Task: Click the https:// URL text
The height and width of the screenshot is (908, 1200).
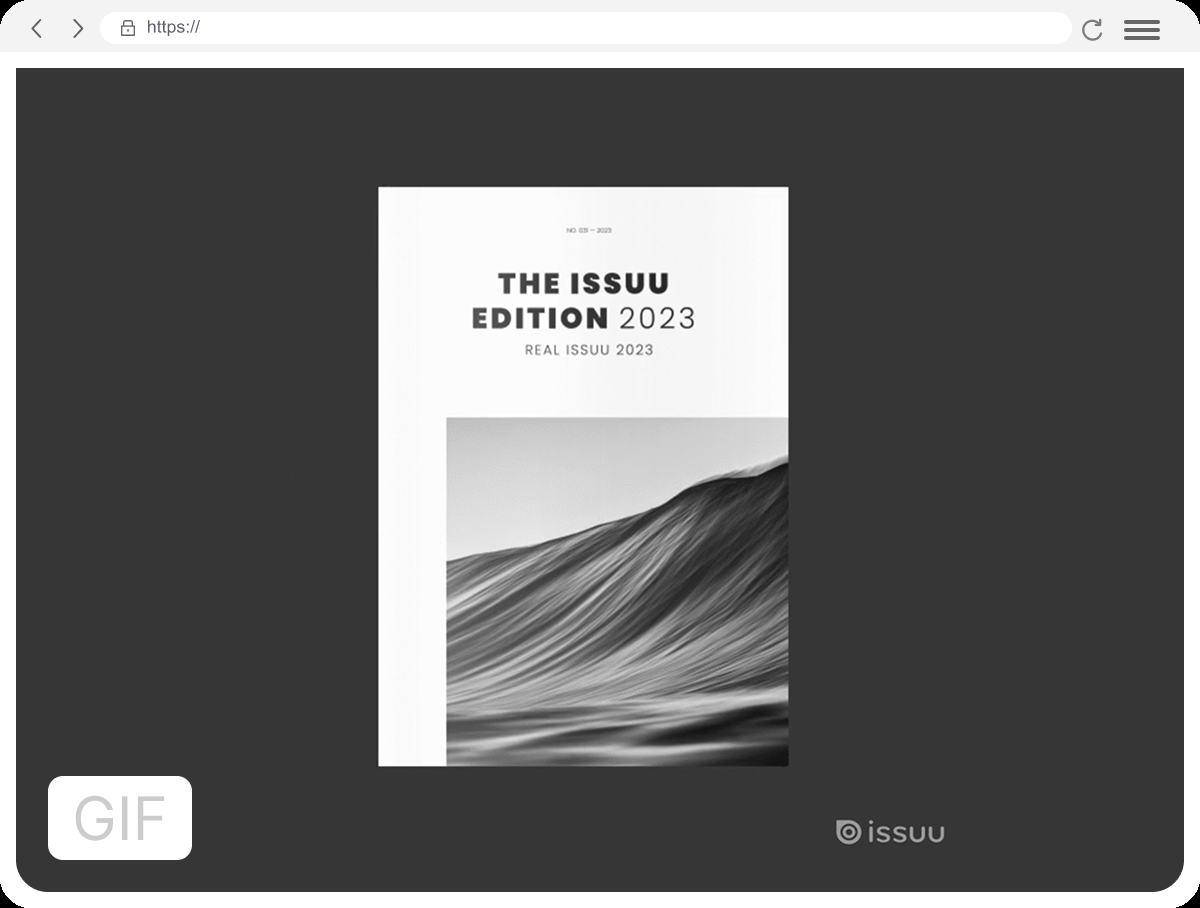Action: coord(173,28)
